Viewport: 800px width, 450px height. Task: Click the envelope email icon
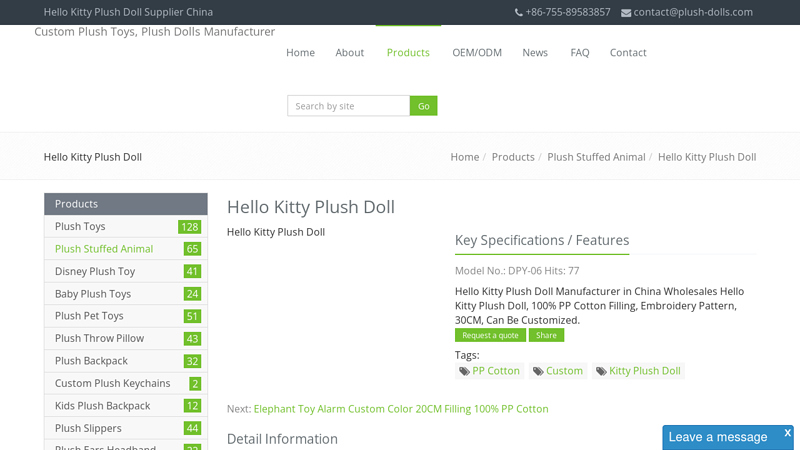[626, 13]
